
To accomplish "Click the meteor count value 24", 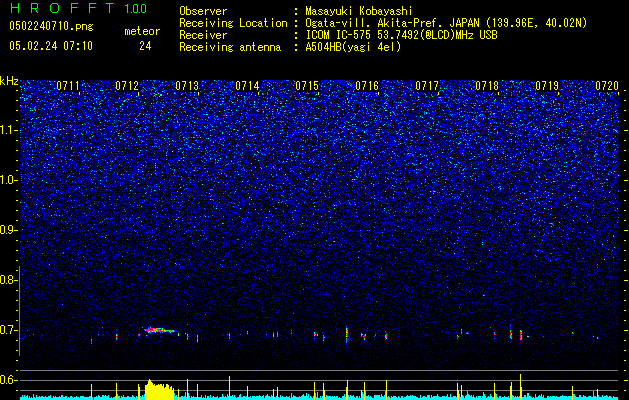I will 145,46.
